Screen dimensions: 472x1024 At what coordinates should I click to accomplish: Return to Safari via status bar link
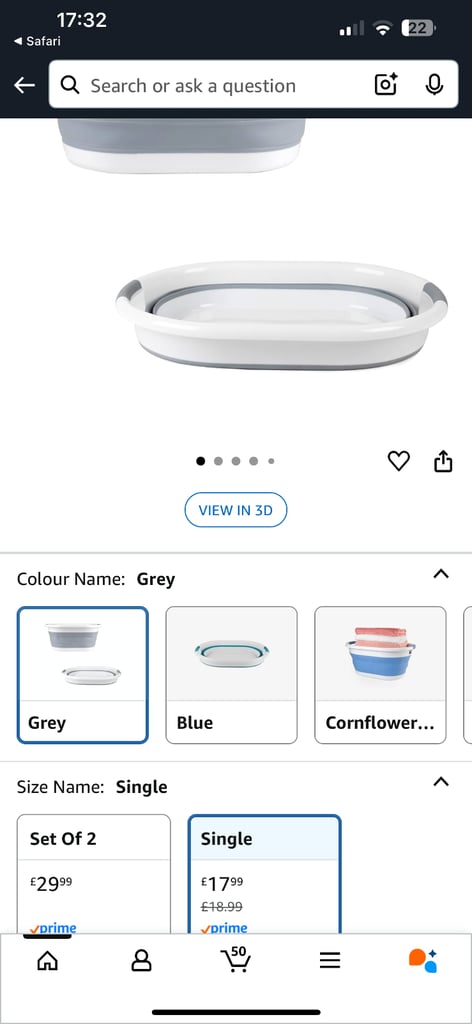click(37, 41)
